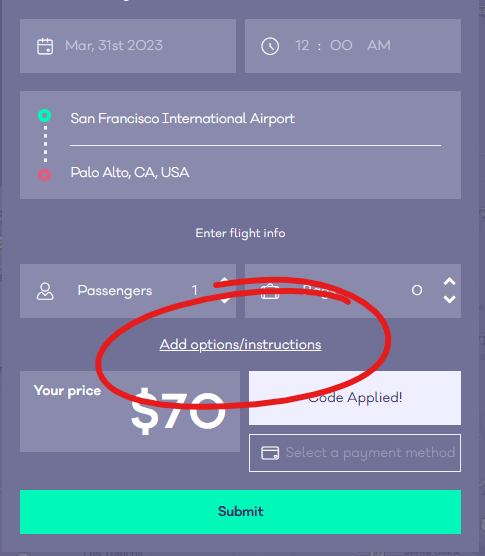Edit destination Palo Alto, CA, USA field
Viewport: 485px width, 556px height.
tap(255, 173)
